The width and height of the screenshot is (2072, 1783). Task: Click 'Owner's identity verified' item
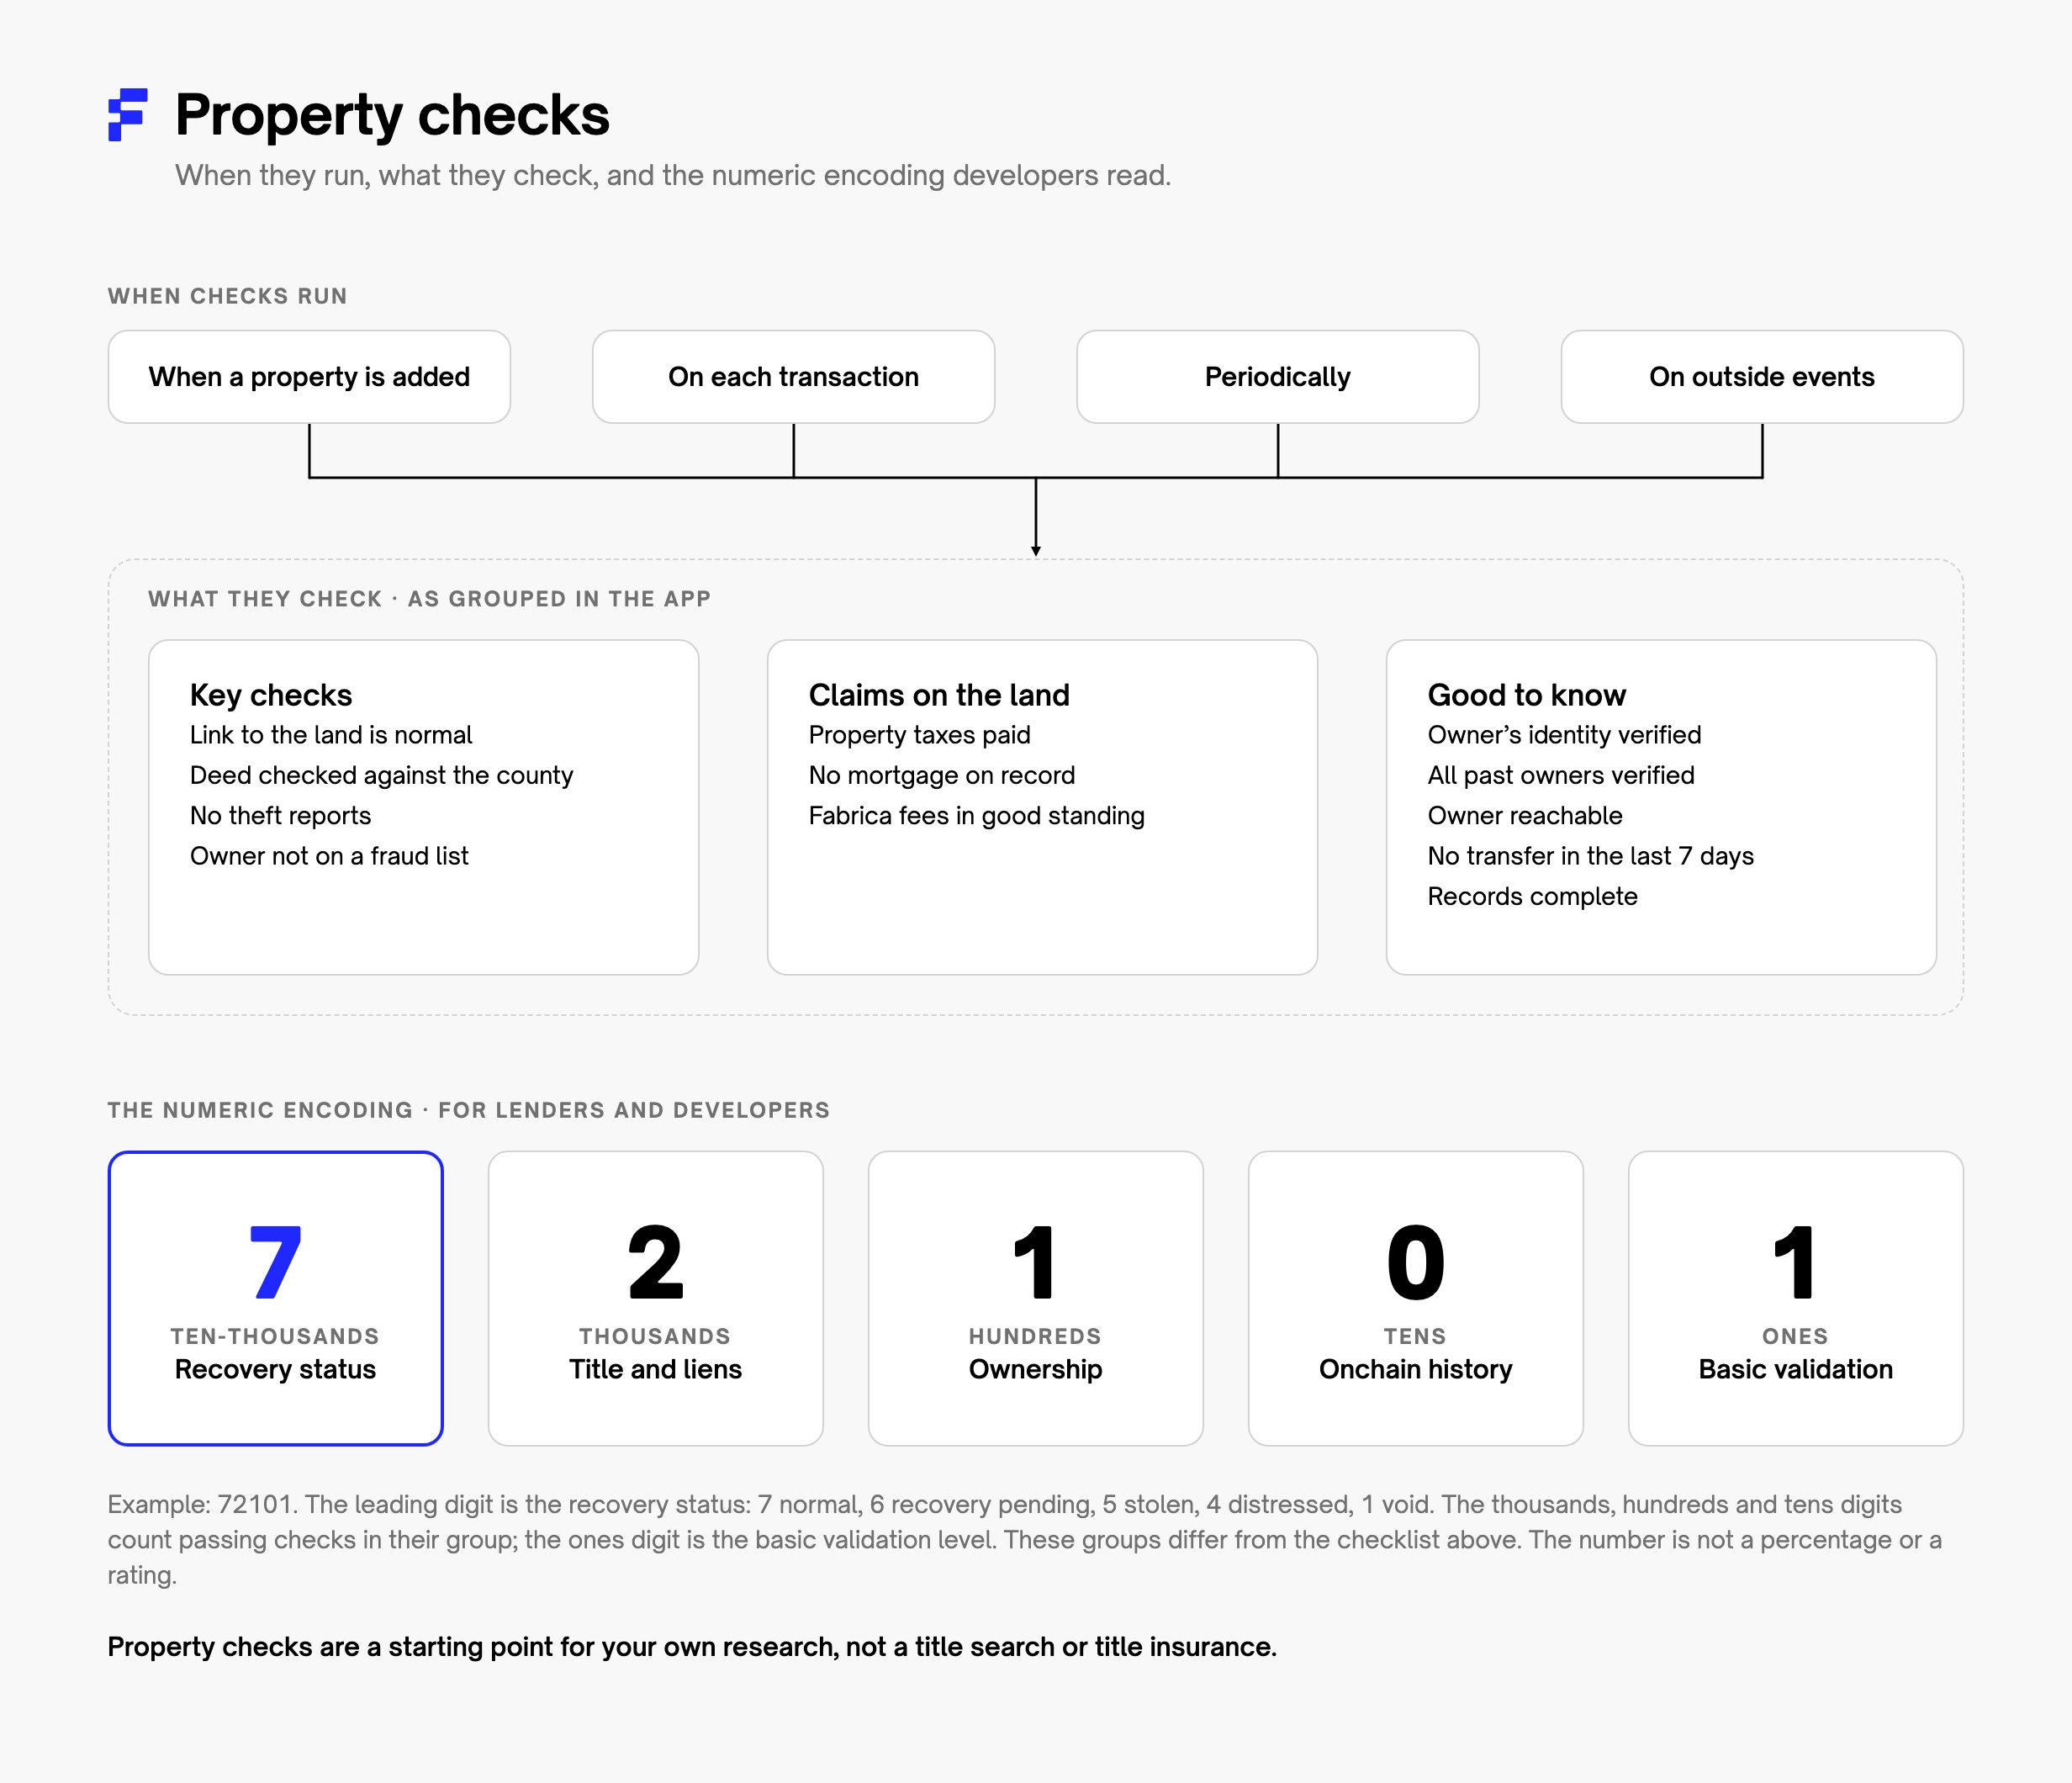1564,735
